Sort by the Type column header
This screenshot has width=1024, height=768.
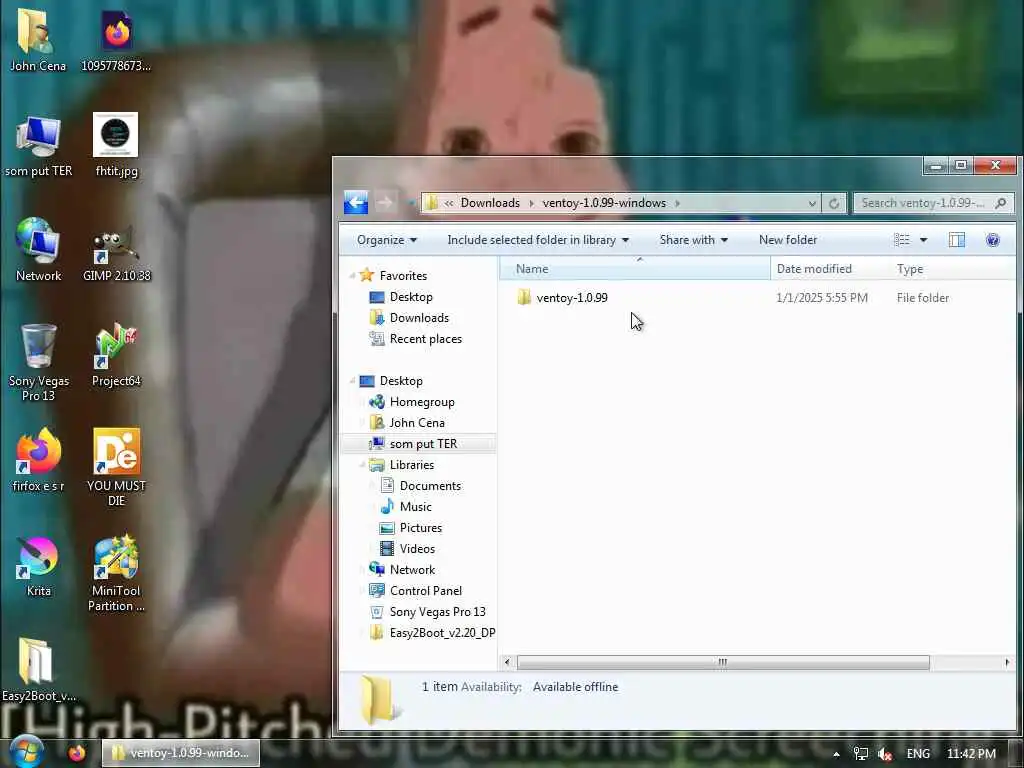click(953, 269)
